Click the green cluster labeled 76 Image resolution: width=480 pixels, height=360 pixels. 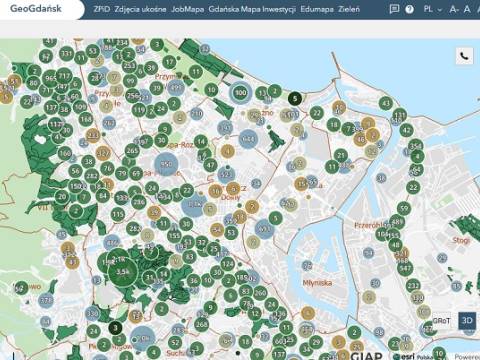107,168
